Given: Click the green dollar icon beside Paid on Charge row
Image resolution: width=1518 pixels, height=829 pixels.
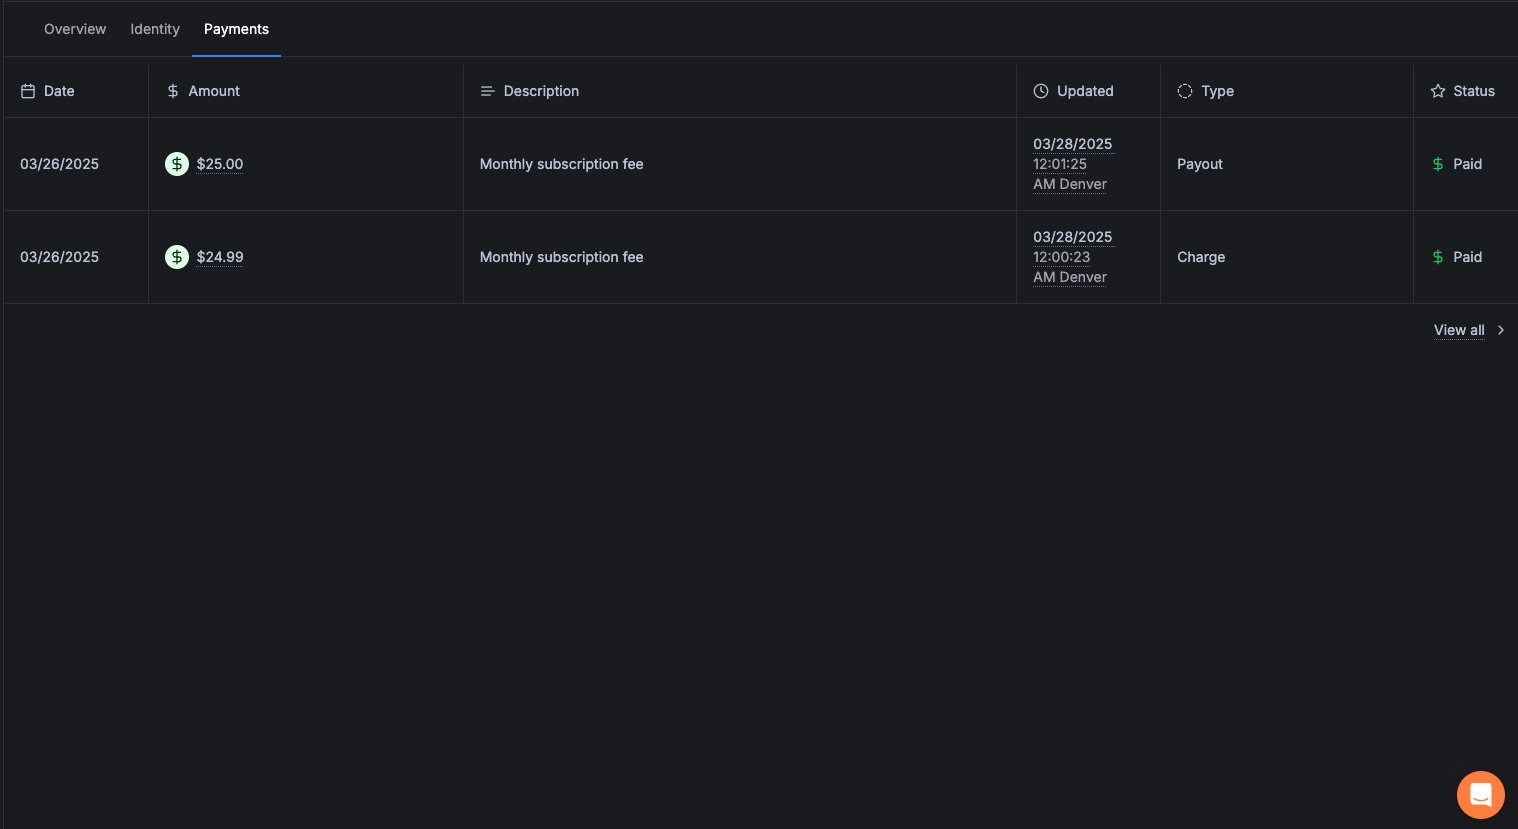Looking at the screenshot, I should 1438,256.
